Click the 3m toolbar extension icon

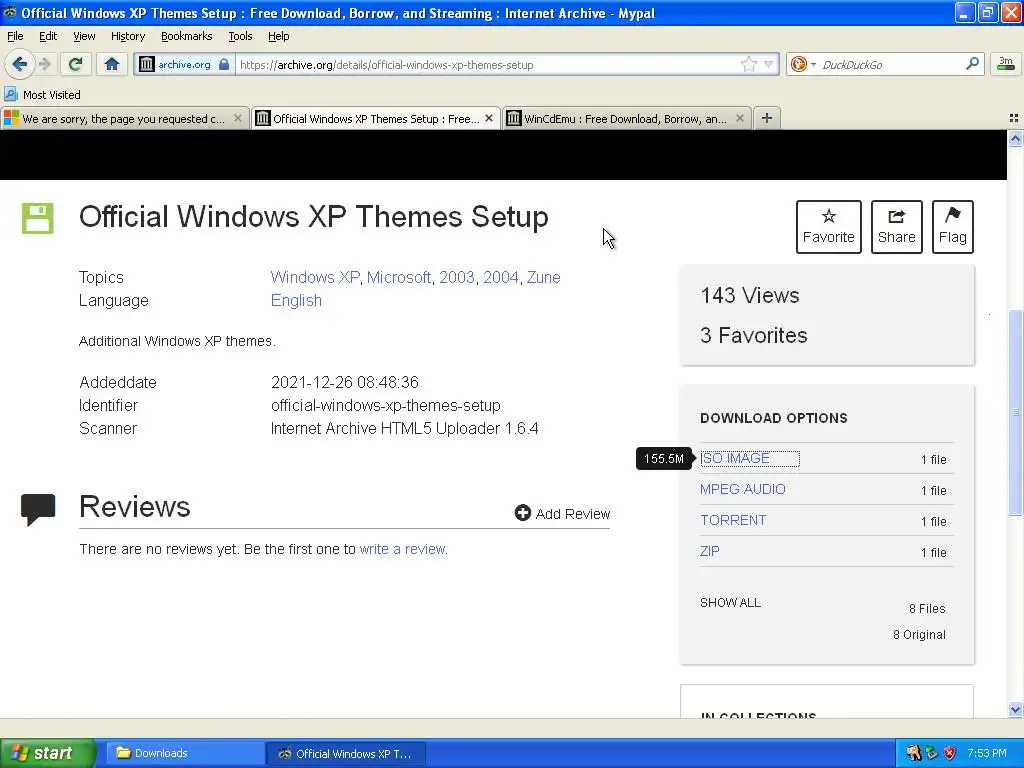[1005, 63]
